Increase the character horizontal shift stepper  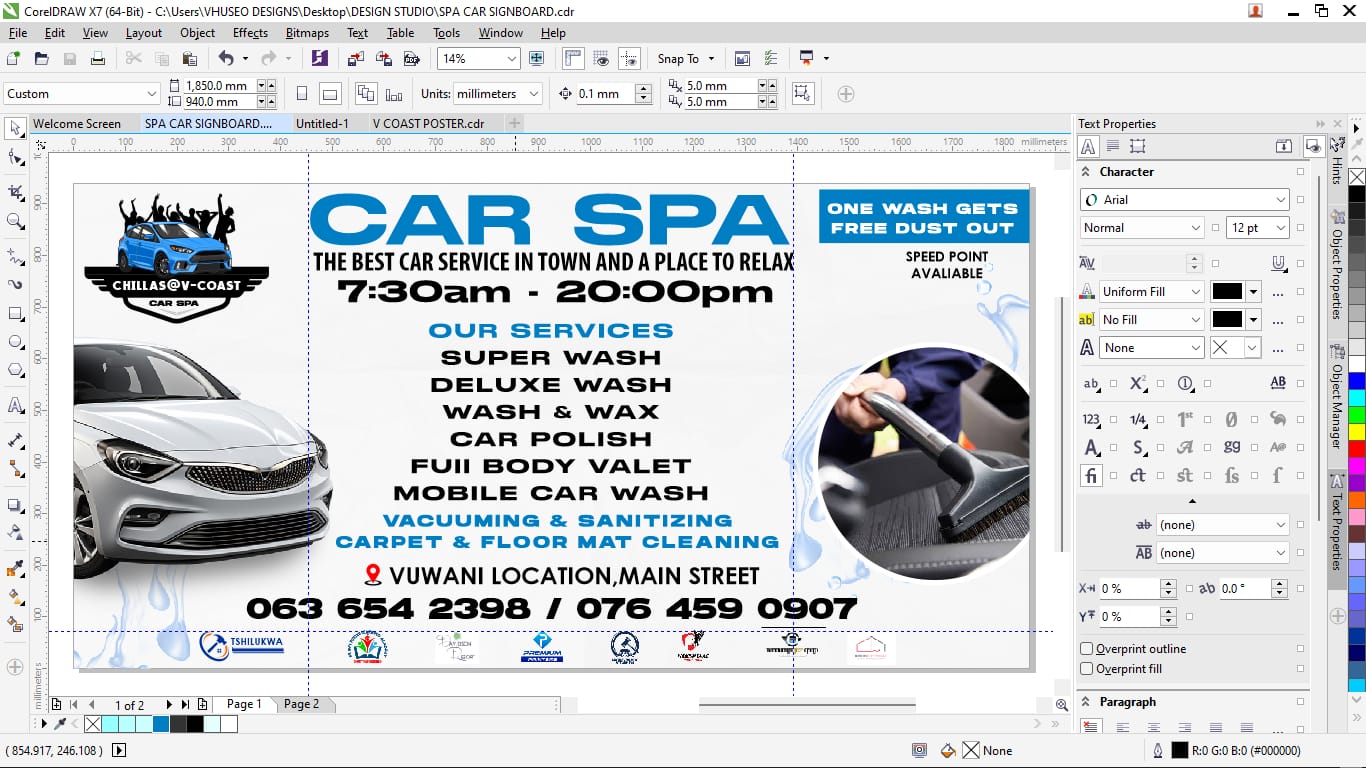click(x=1168, y=584)
